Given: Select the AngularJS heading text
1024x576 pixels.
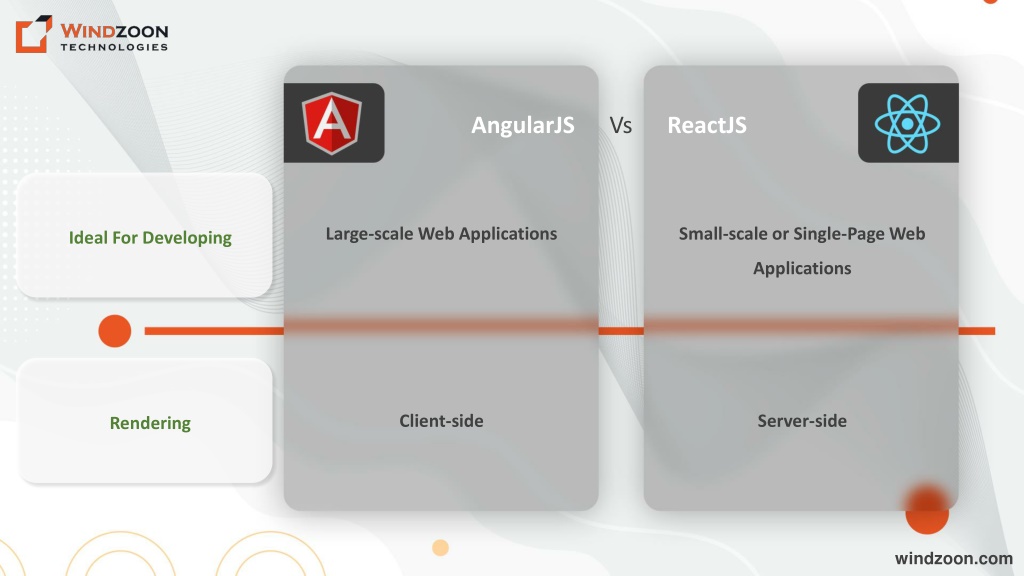Looking at the screenshot, I should click(x=523, y=125).
